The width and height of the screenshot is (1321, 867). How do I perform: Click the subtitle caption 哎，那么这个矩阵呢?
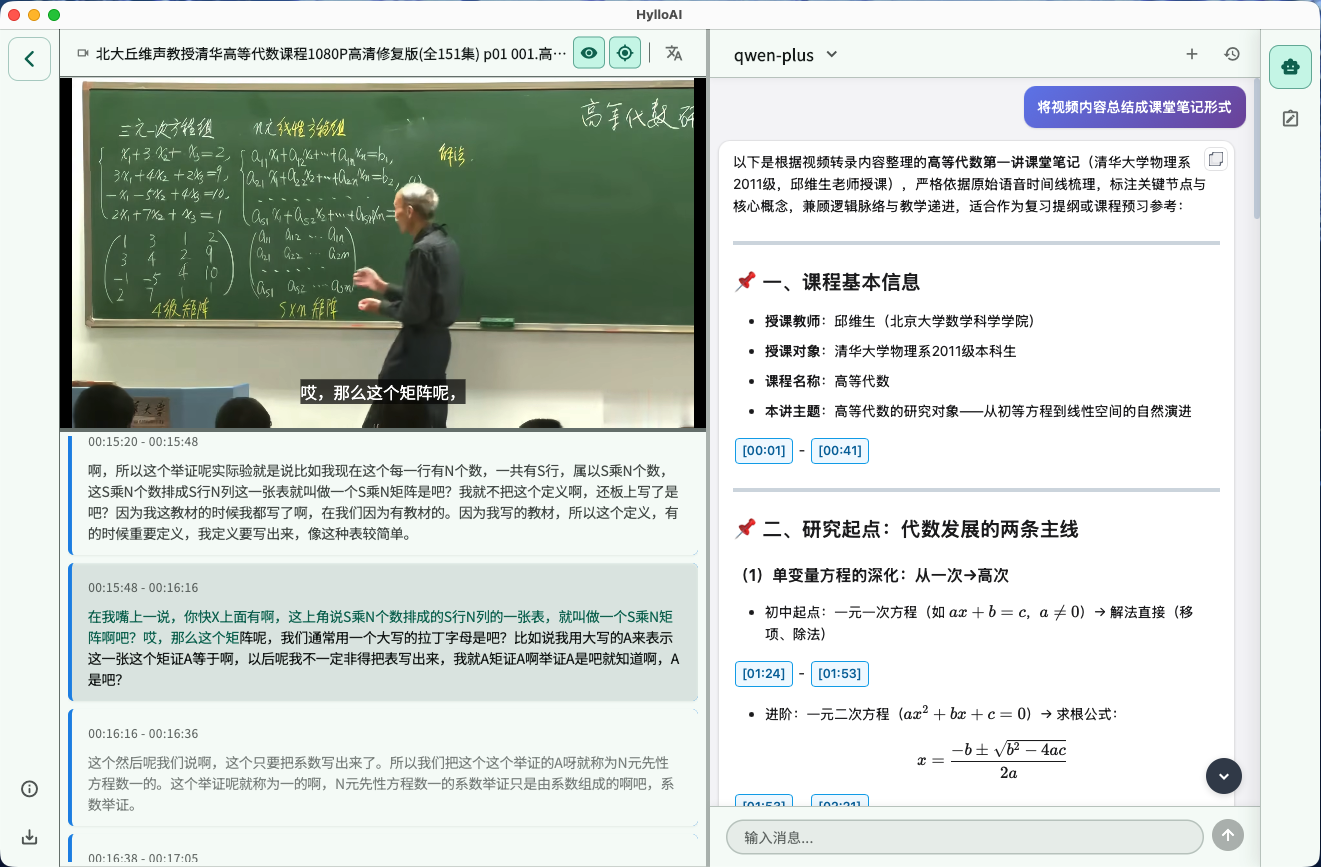coord(384,393)
